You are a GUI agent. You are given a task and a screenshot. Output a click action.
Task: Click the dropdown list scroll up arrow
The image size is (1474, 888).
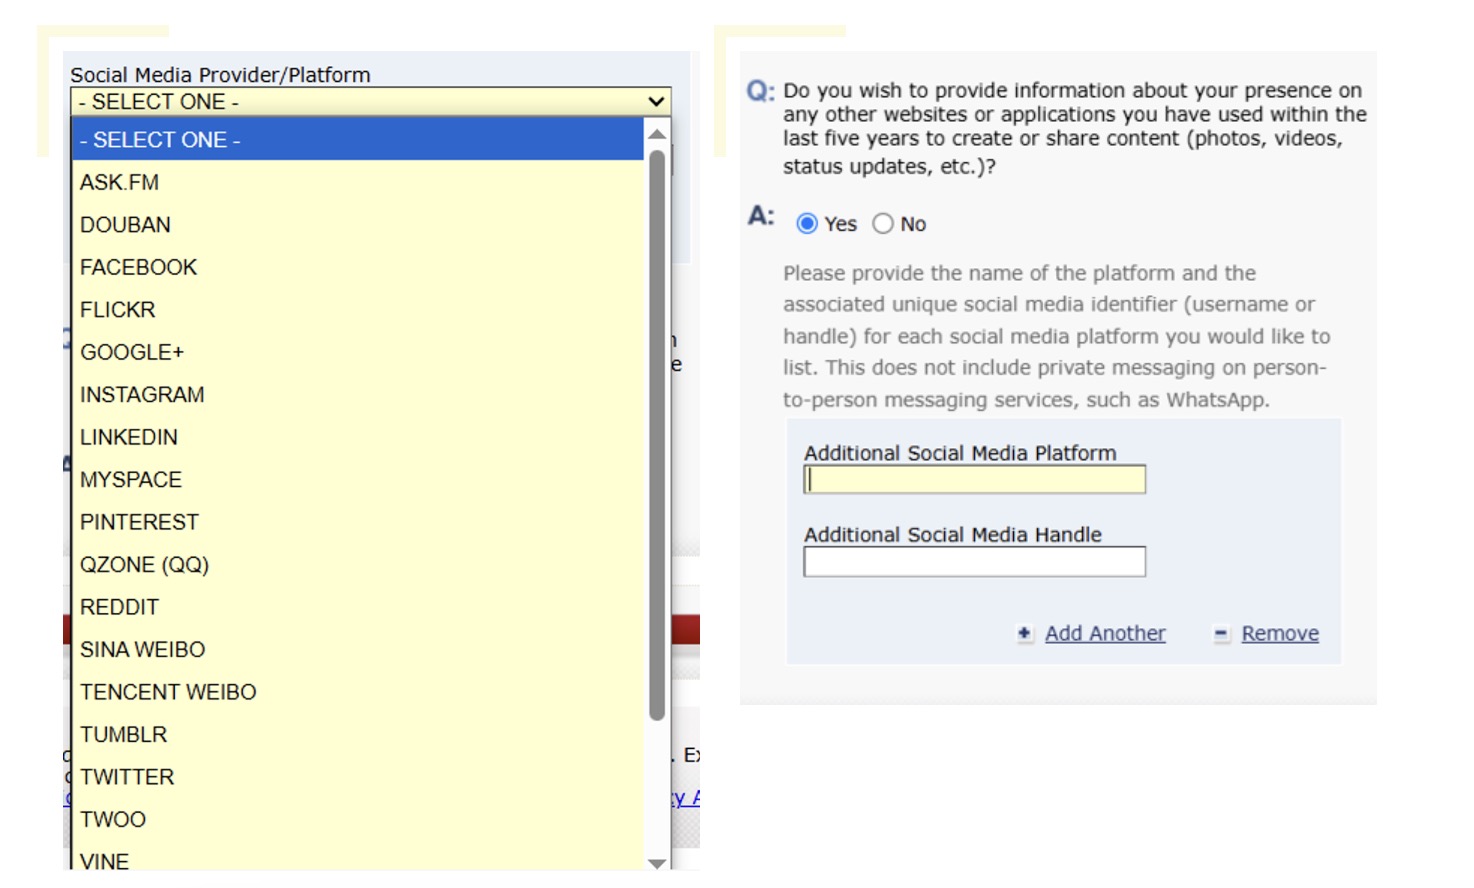tap(657, 134)
